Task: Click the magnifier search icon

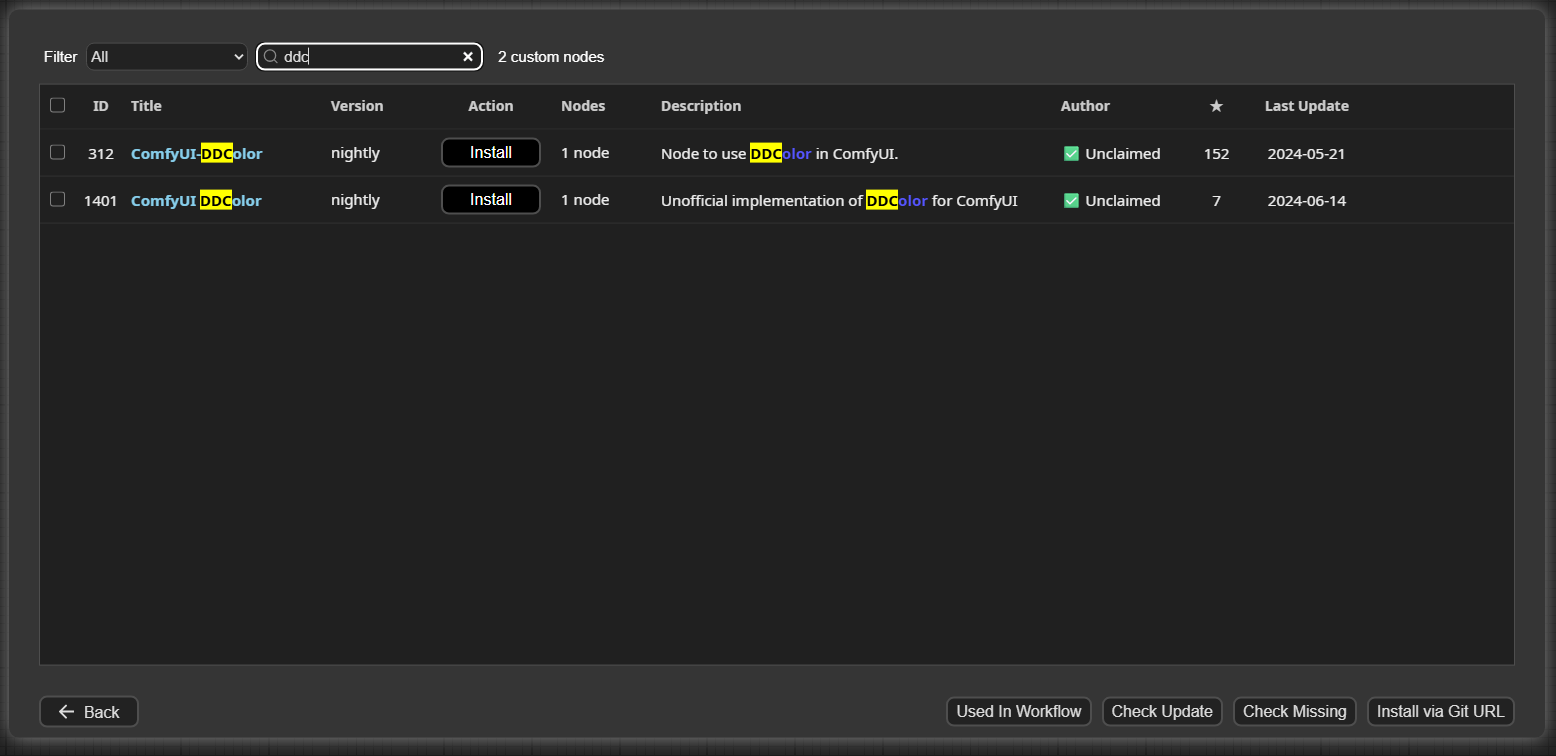Action: pos(270,57)
